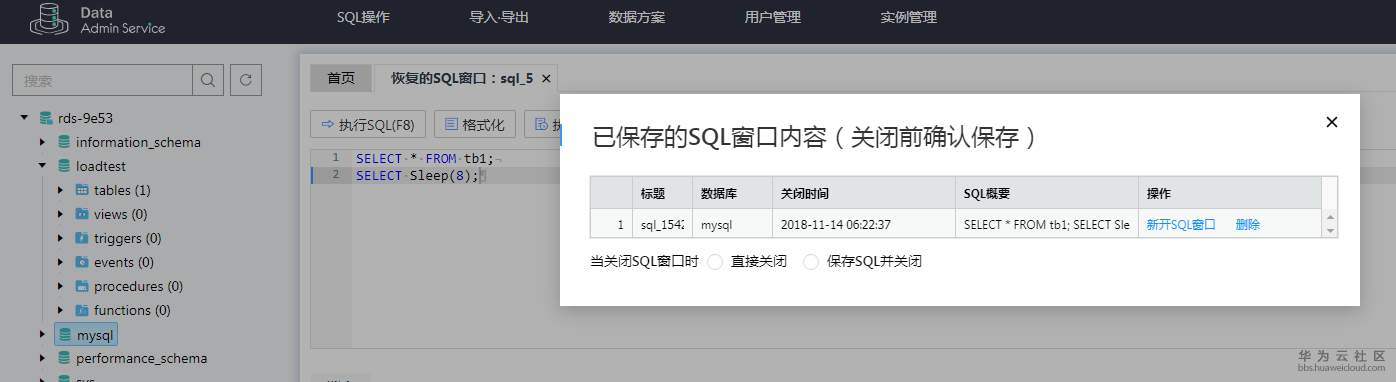Click the loadtest database icon
The width and height of the screenshot is (1396, 382).
[x=65, y=166]
